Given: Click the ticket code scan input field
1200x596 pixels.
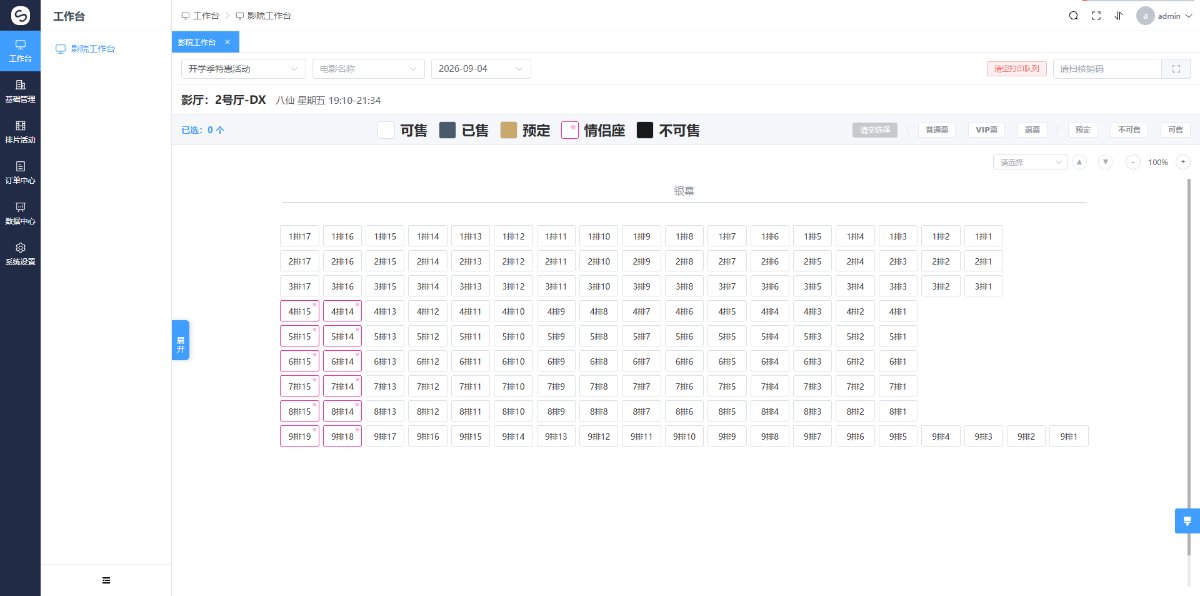Looking at the screenshot, I should [1107, 69].
